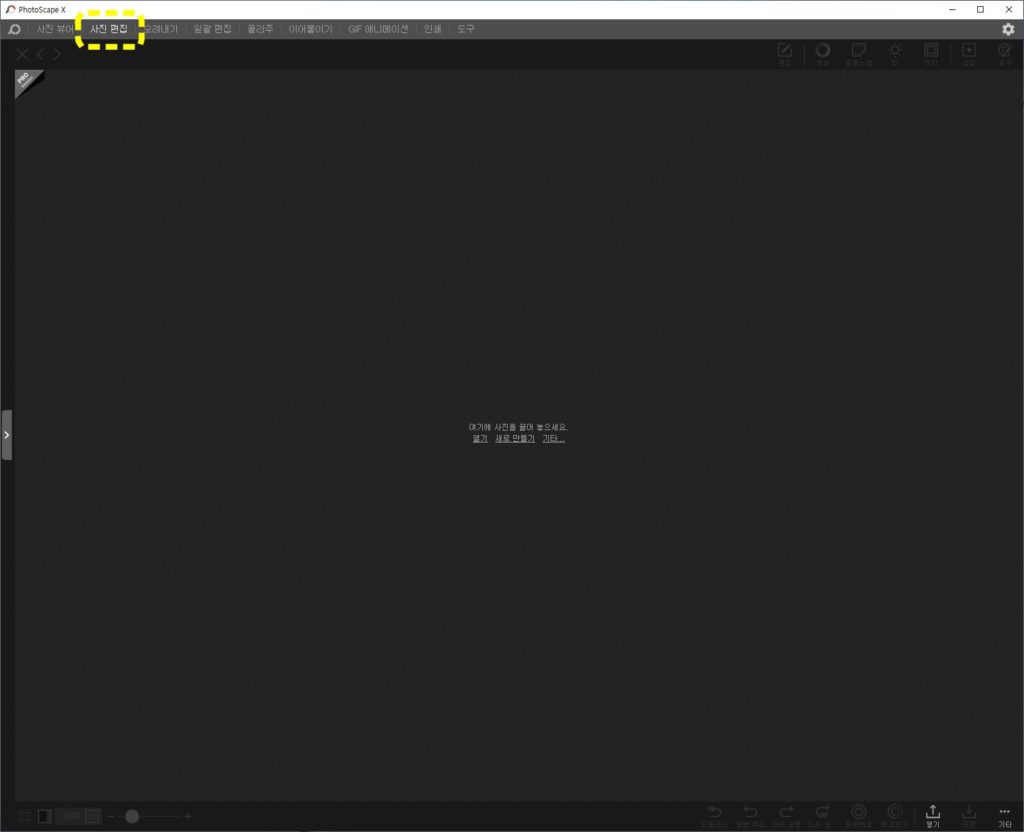Click the grid icon at bottom left
Viewport: 1024px width, 832px height.
(25, 816)
